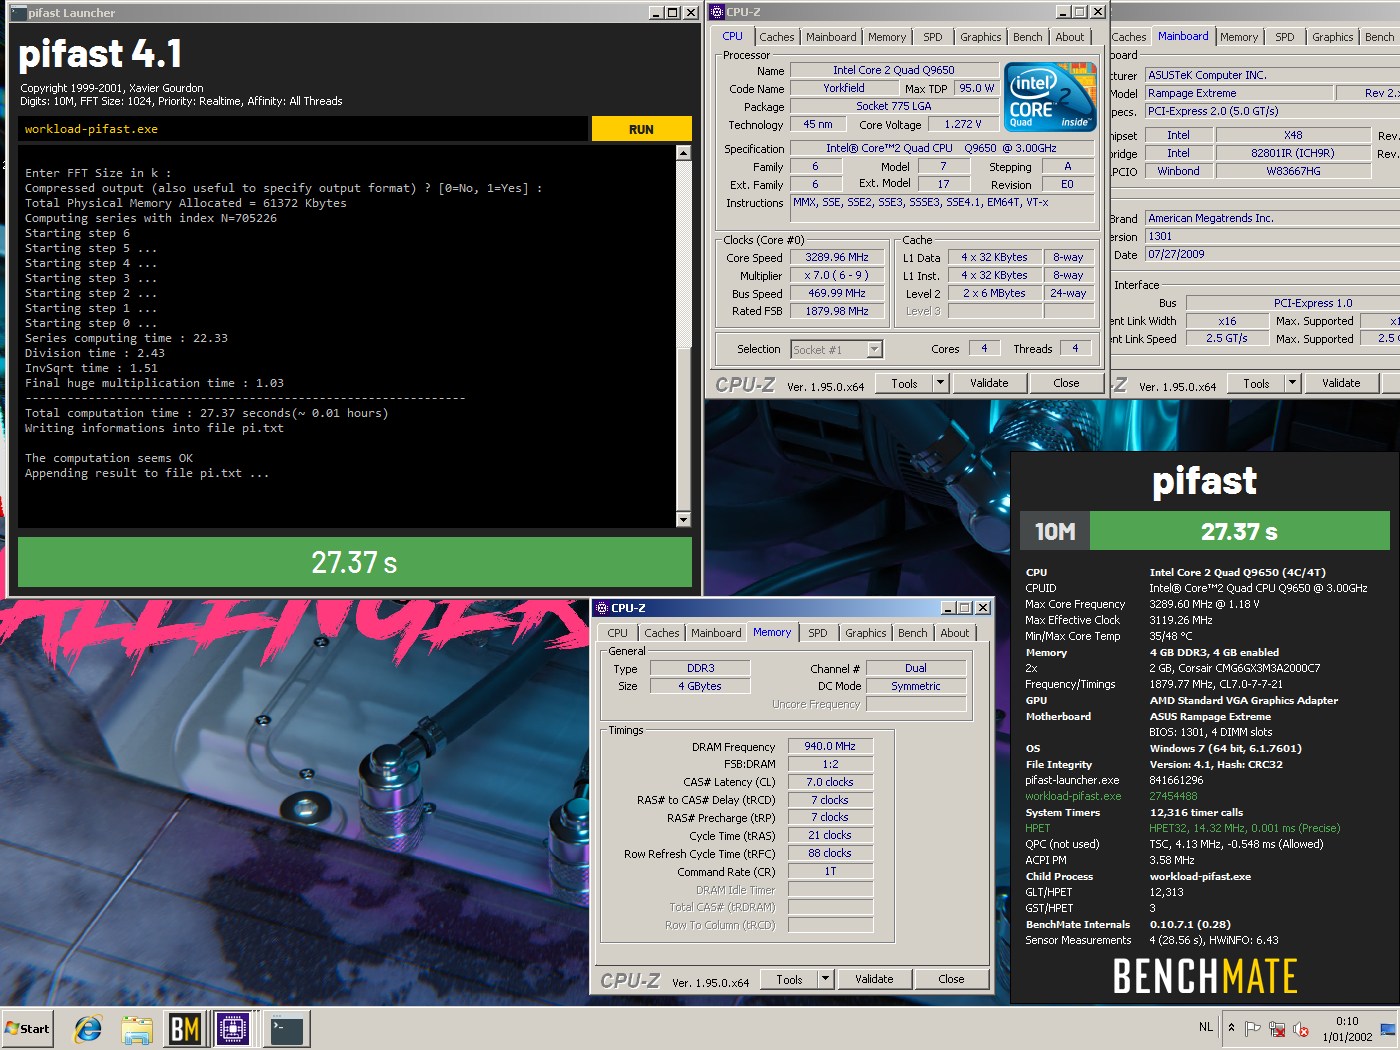Open Graphics tab in right CPU-Z window
Viewport: 1400px width, 1050px height.
tap(1332, 37)
